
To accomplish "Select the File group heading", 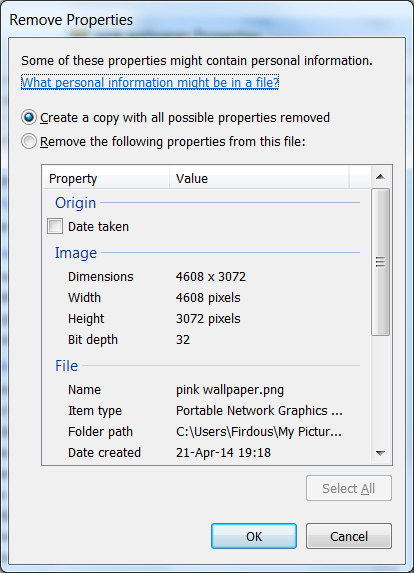I will [x=67, y=366].
